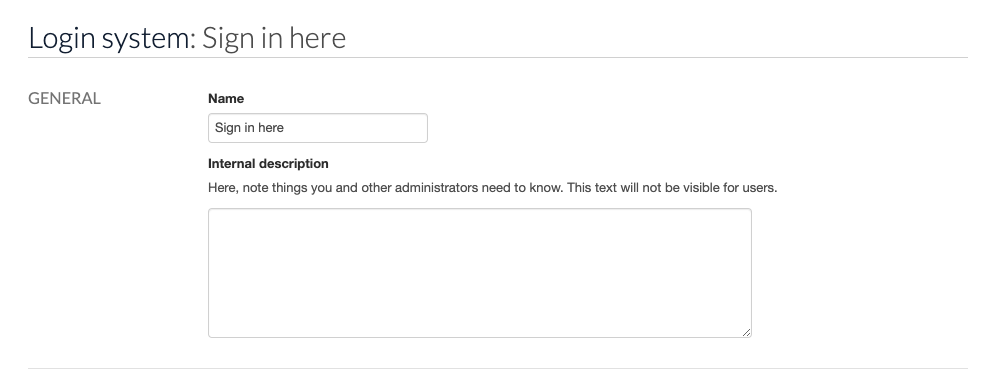Image resolution: width=999 pixels, height=376 pixels.
Task: Click the word "here" in Name field
Action: [x=271, y=127]
